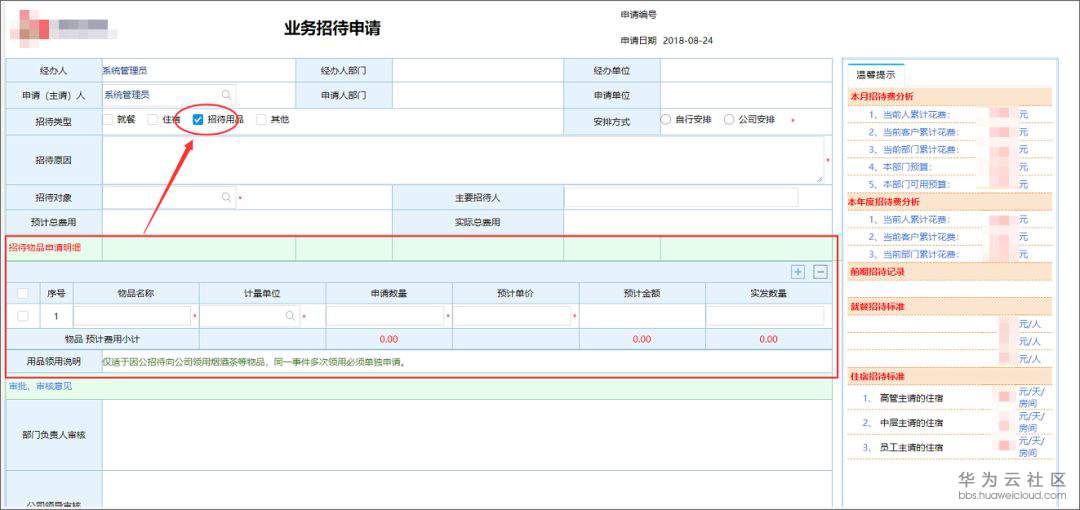1080x510 pixels.
Task: Click the 本月招待费分析 heading
Action: click(882, 96)
